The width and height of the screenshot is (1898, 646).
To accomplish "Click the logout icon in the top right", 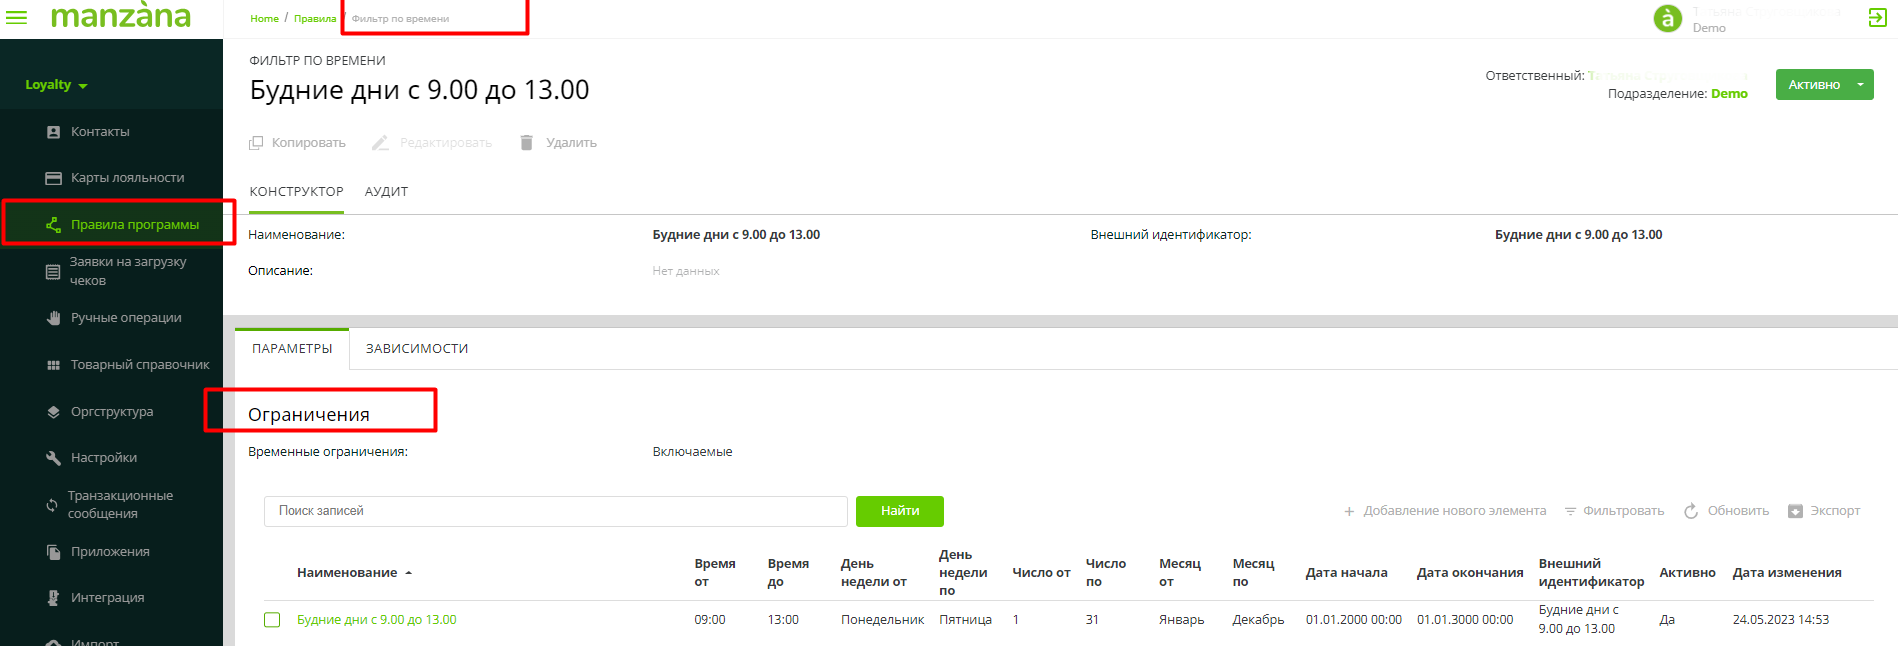I will 1877,18.
